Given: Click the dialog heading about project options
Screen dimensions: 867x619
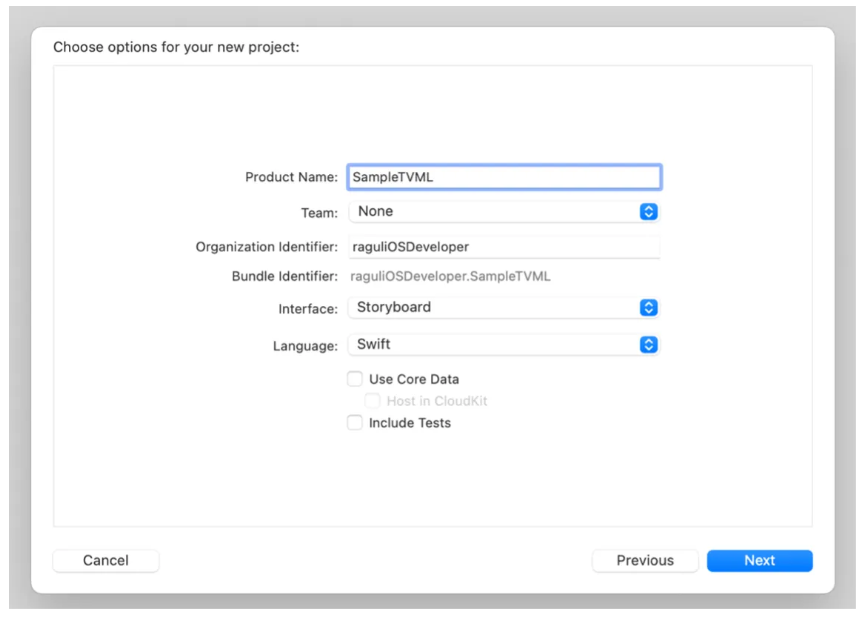Looking at the screenshot, I should (x=176, y=47).
